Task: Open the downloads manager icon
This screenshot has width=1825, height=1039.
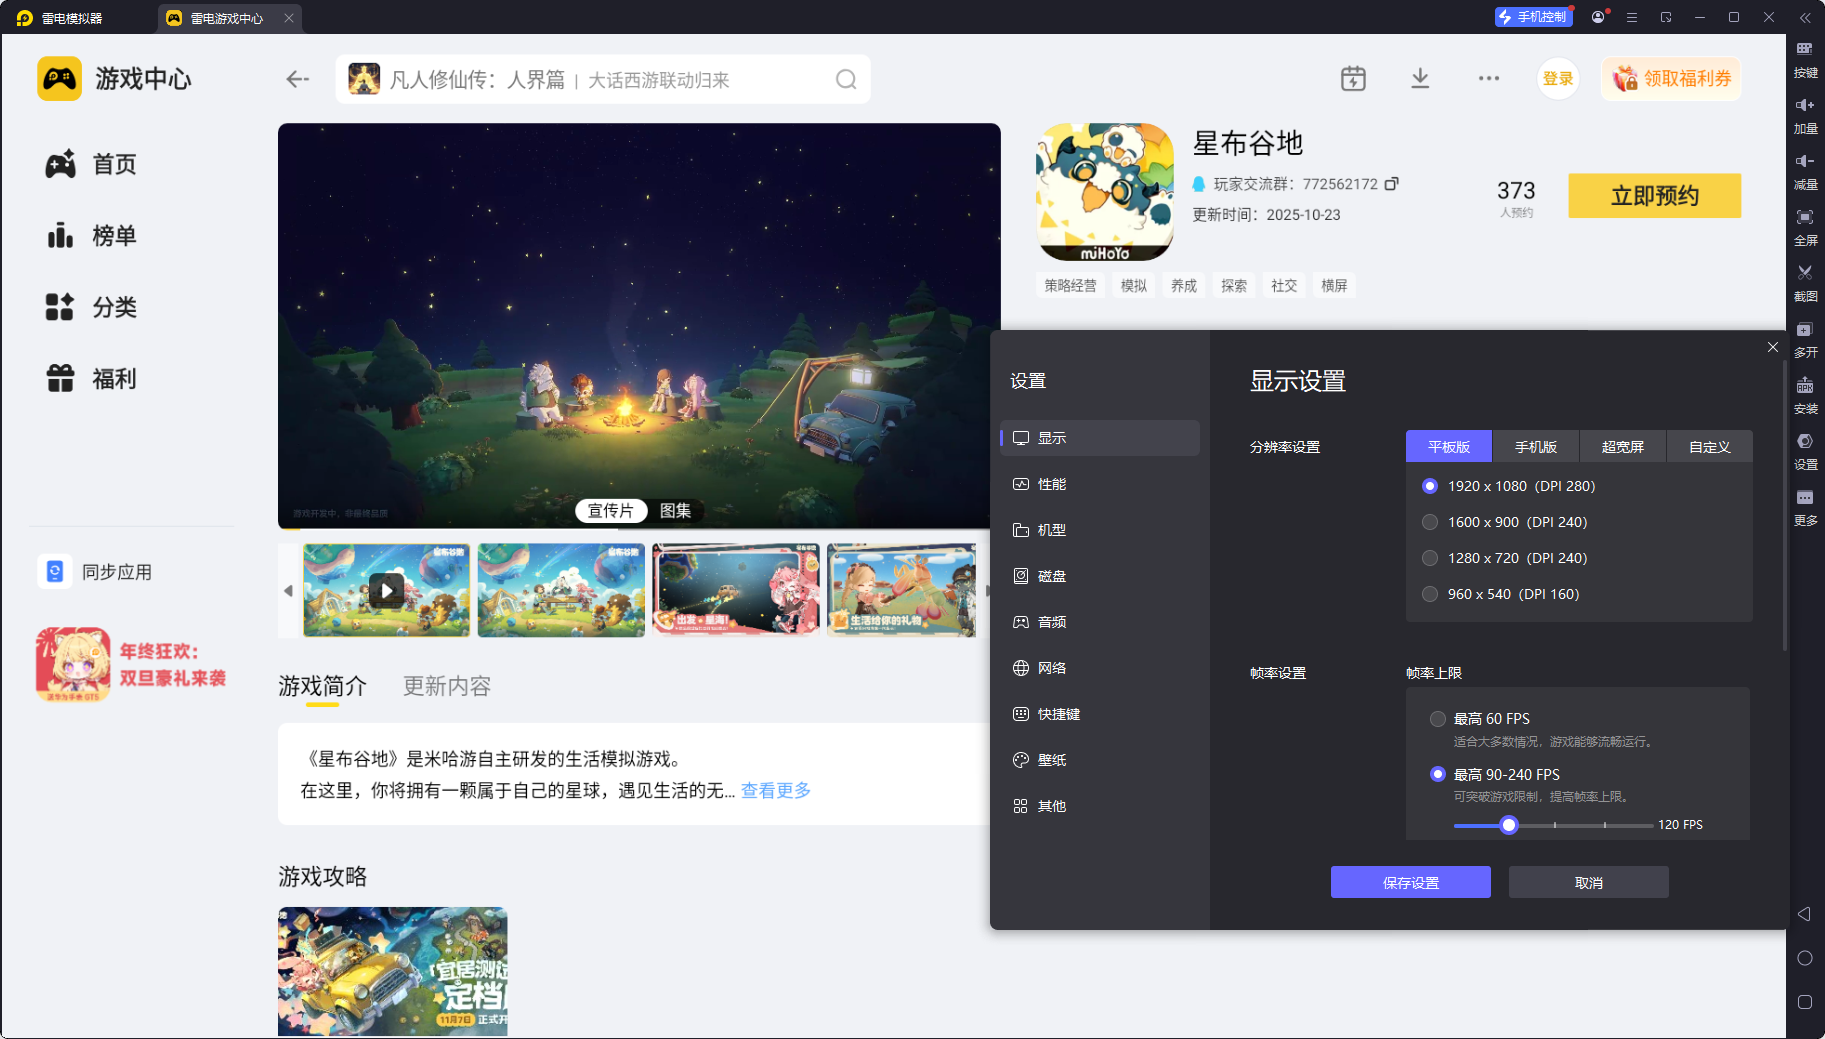Action: [1420, 78]
